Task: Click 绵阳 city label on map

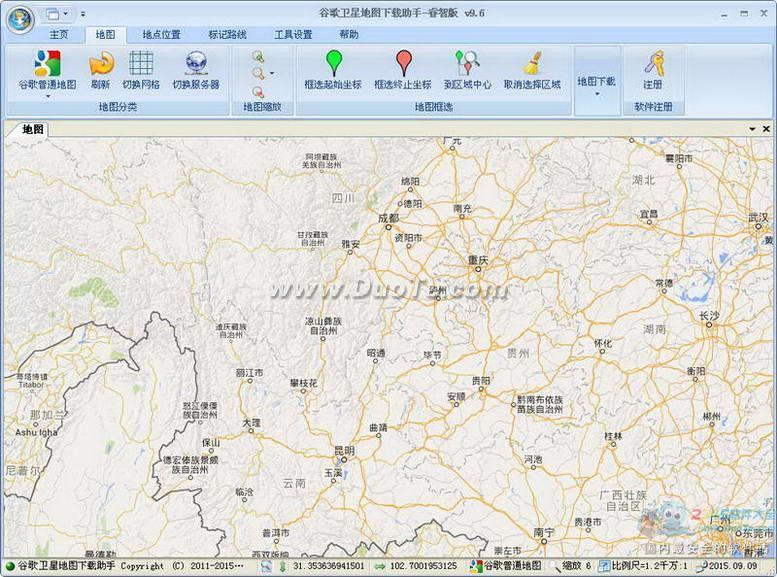Action: point(410,181)
